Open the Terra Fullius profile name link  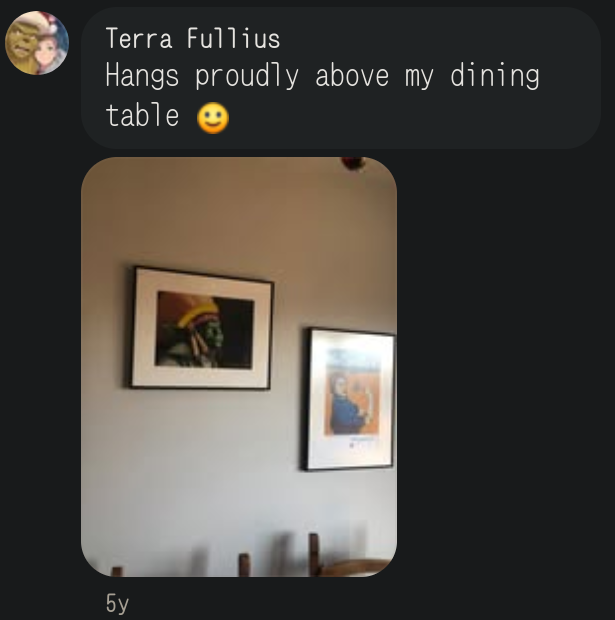click(x=192, y=39)
